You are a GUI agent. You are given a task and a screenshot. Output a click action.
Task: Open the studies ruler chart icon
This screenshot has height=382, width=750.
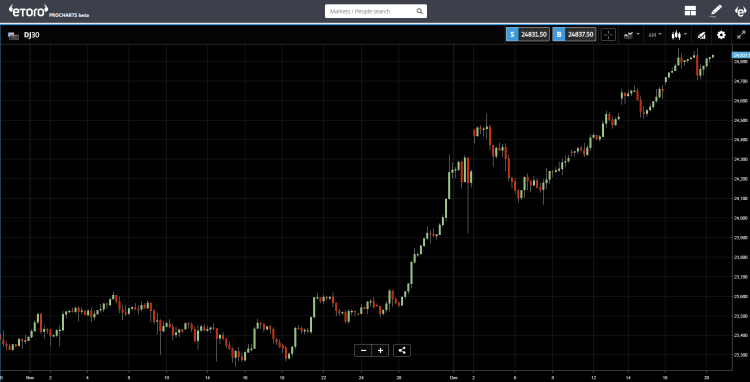point(701,35)
